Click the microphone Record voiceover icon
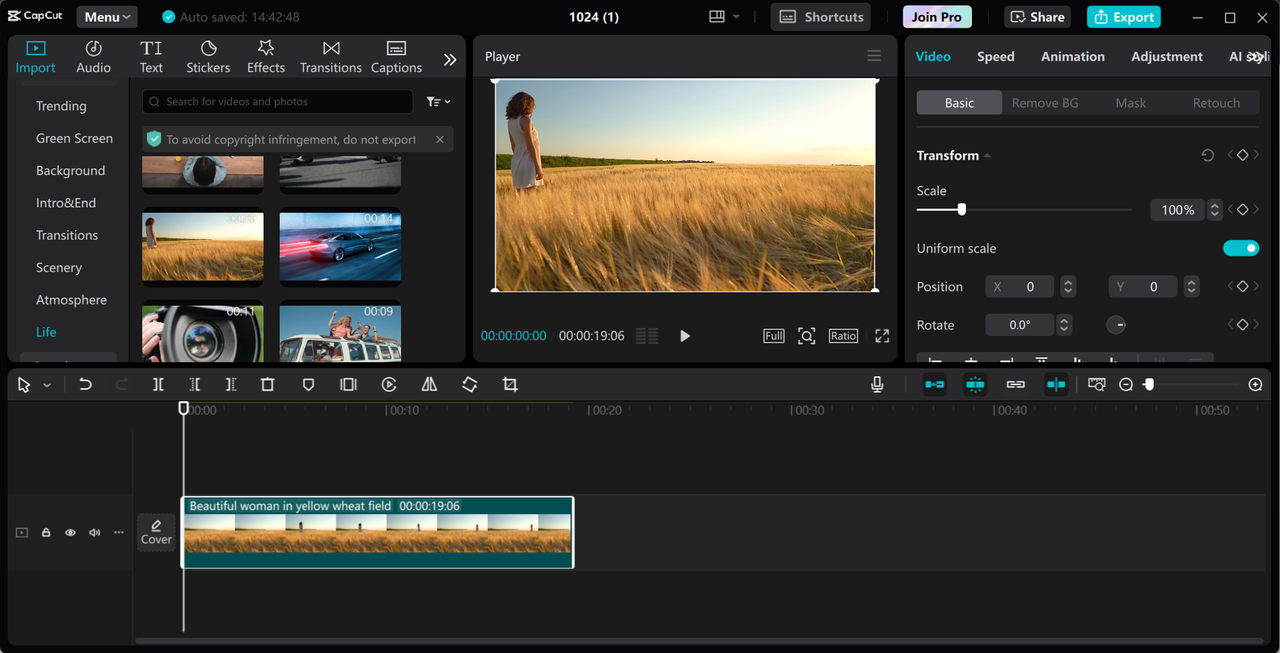Image resolution: width=1280 pixels, height=653 pixels. click(877, 384)
